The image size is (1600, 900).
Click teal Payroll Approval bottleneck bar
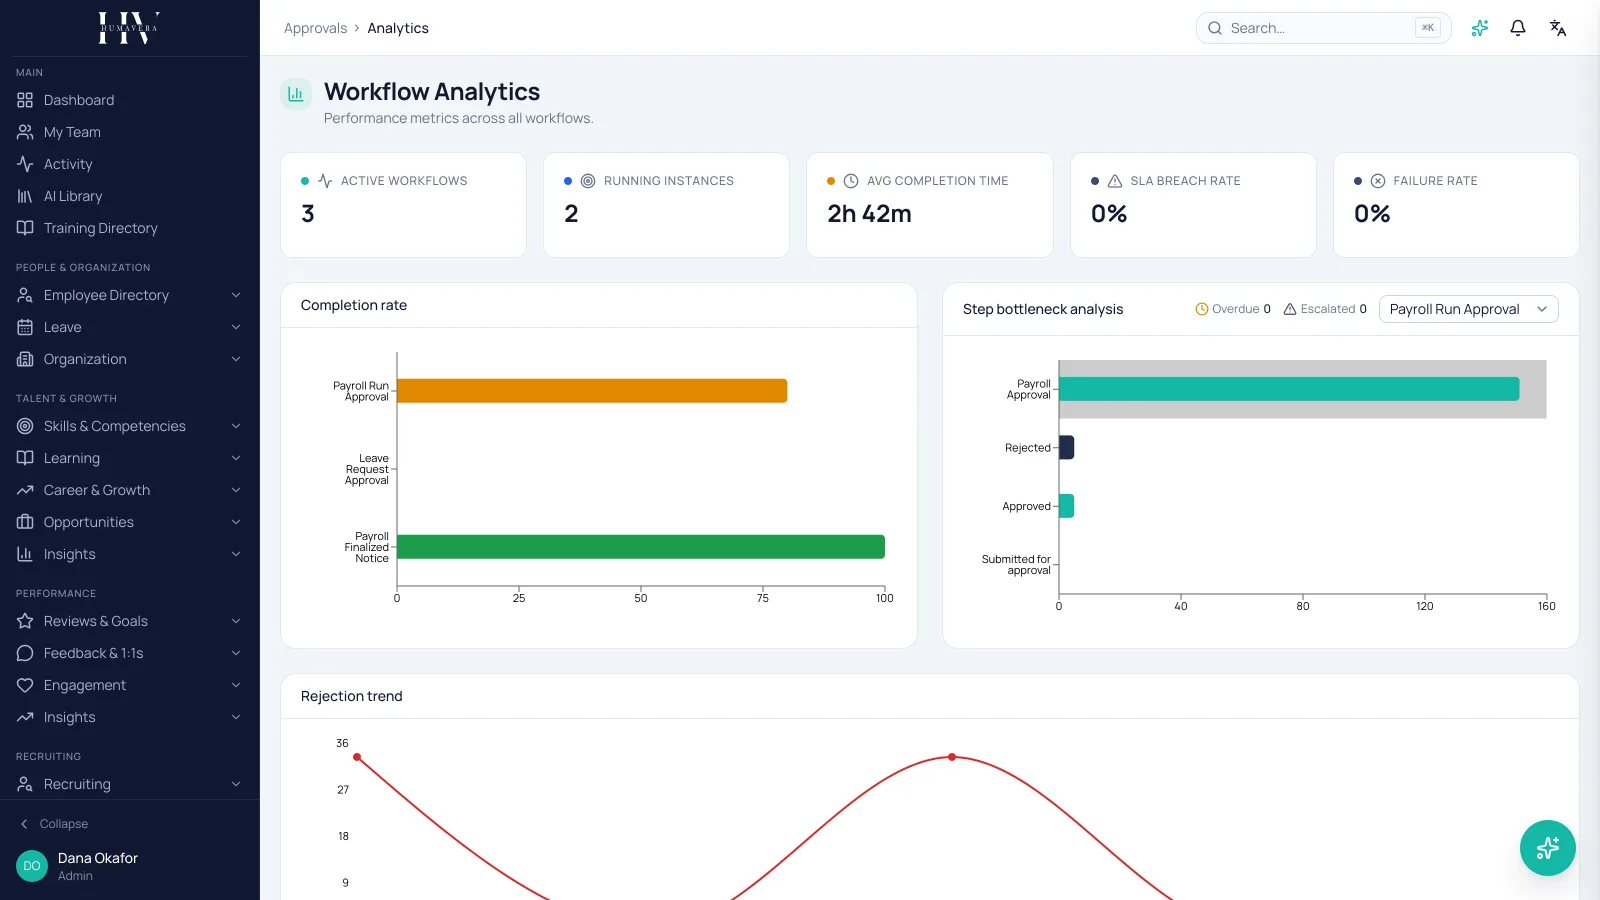click(1289, 389)
